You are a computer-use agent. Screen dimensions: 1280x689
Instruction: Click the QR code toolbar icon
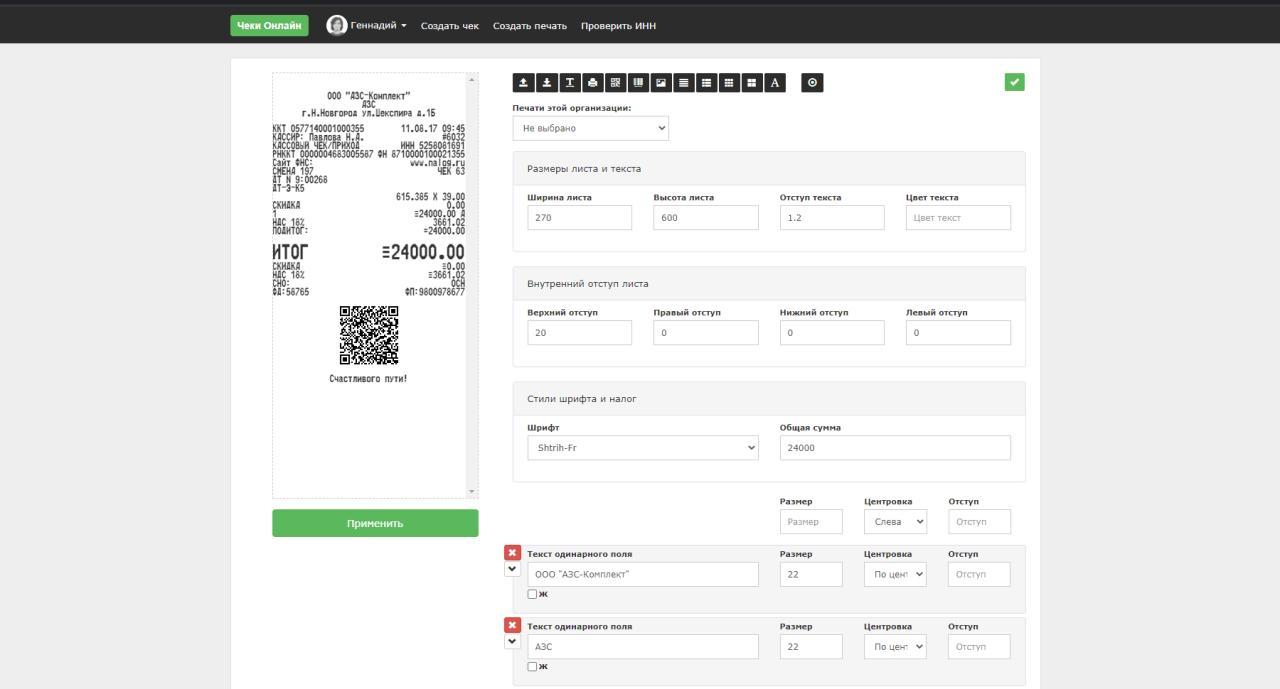615,83
